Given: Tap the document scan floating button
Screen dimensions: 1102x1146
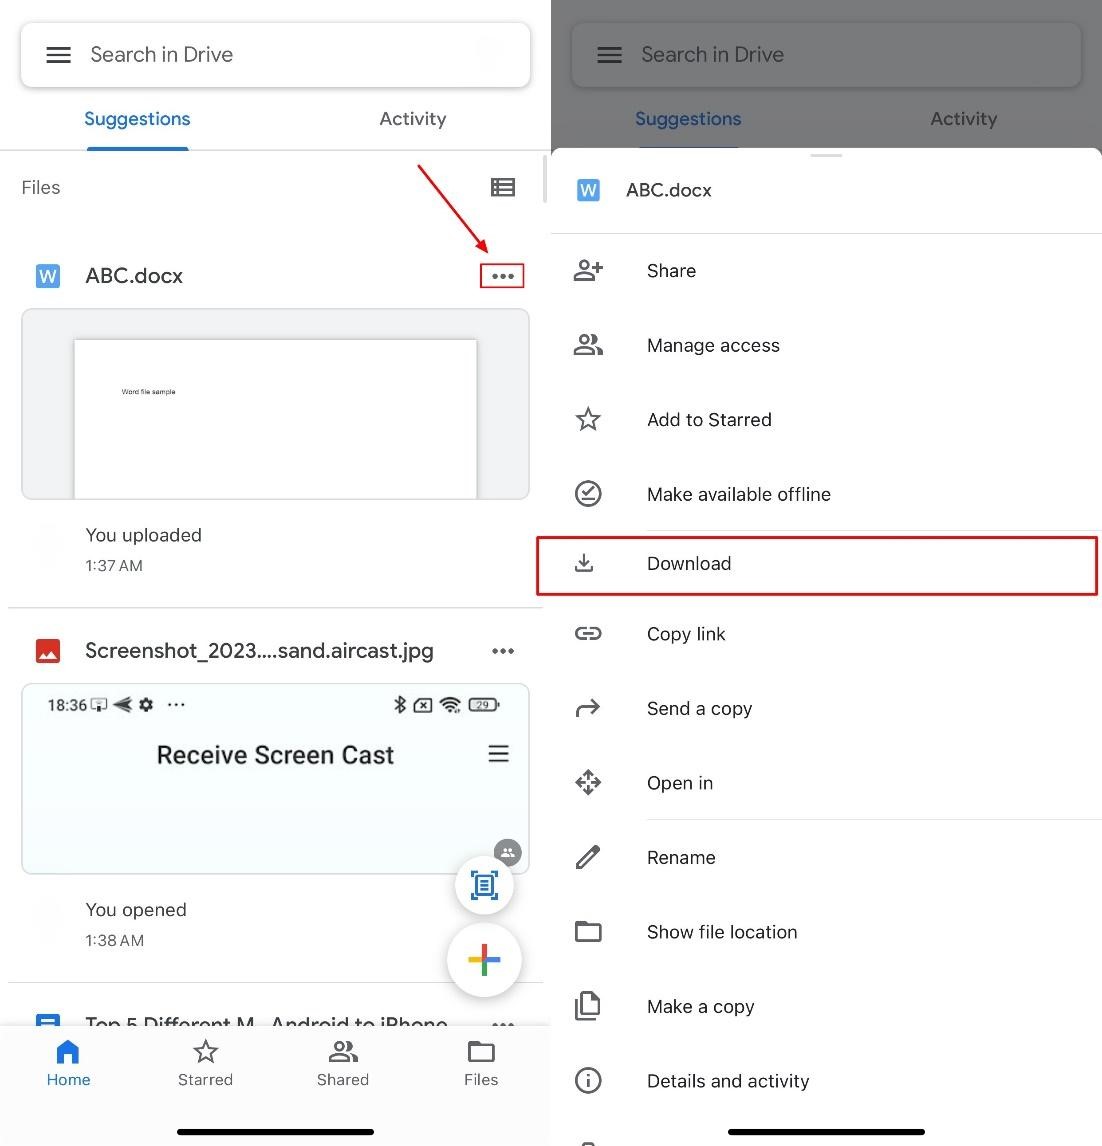Looking at the screenshot, I should [484, 885].
